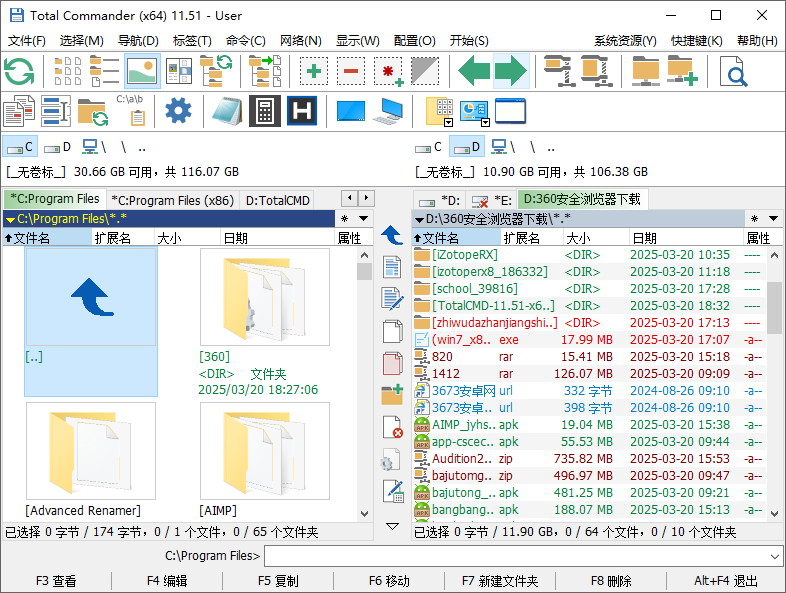This screenshot has height=593, width=786.
Task: Toggle detailed file list view
Action: [105, 71]
